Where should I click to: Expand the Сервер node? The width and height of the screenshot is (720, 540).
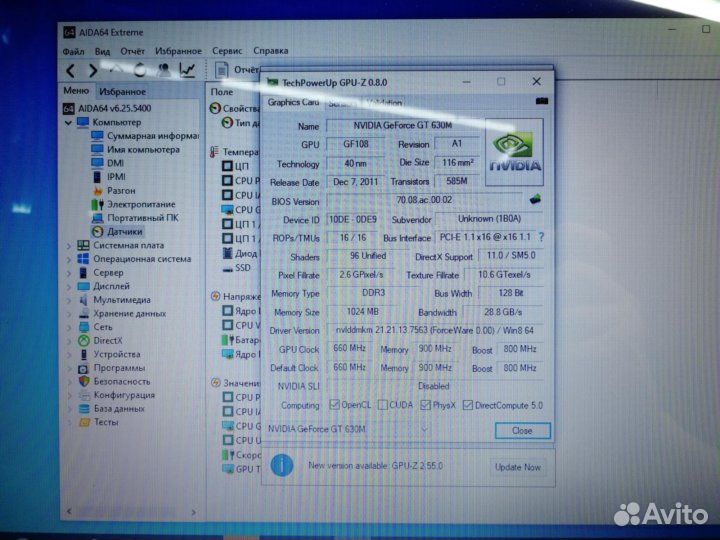tap(69, 273)
